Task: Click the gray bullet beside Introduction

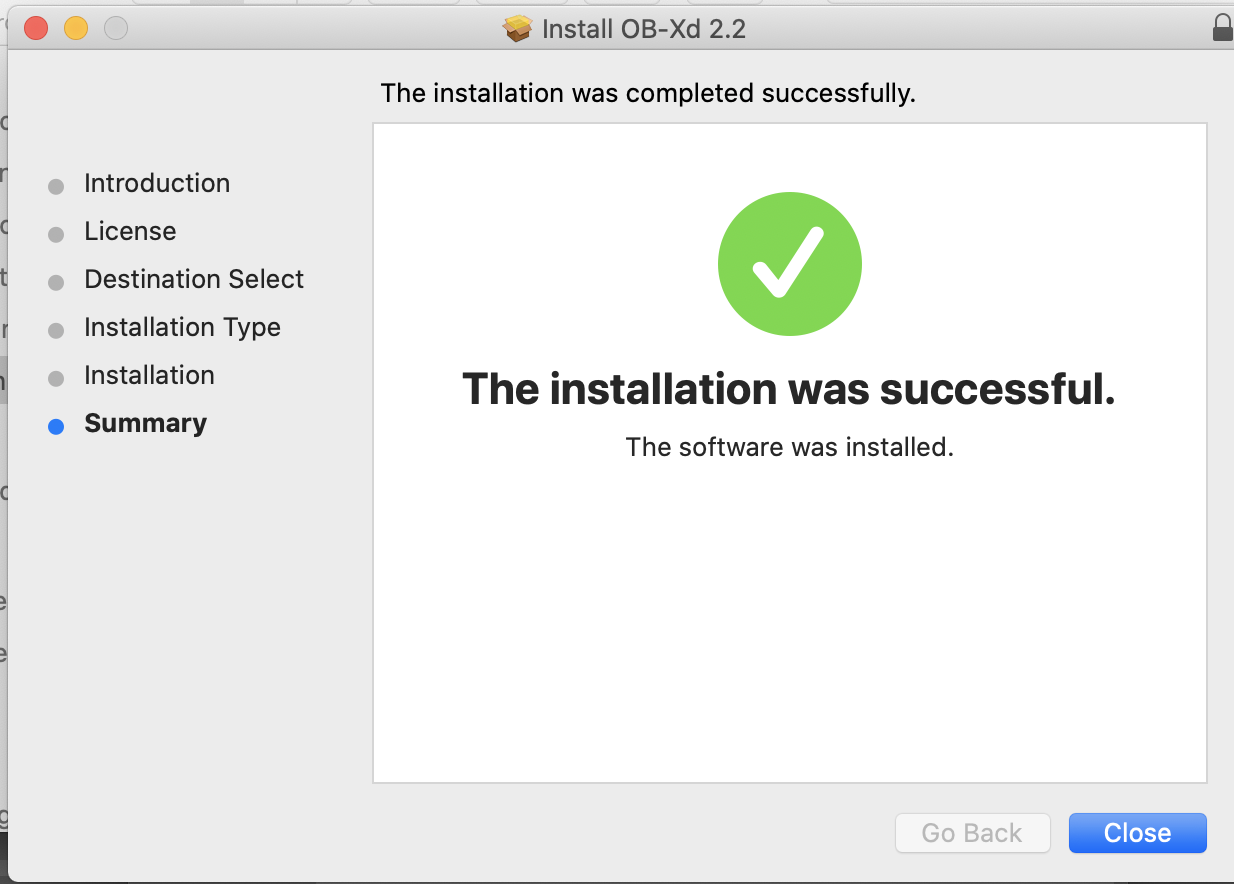Action: [x=56, y=186]
